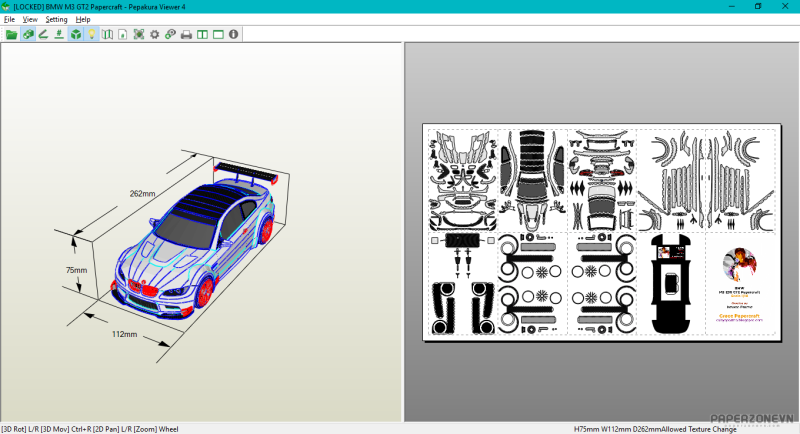This screenshot has height=434, width=800.
Task: Click the Open file folder icon
Action: click(x=12, y=34)
